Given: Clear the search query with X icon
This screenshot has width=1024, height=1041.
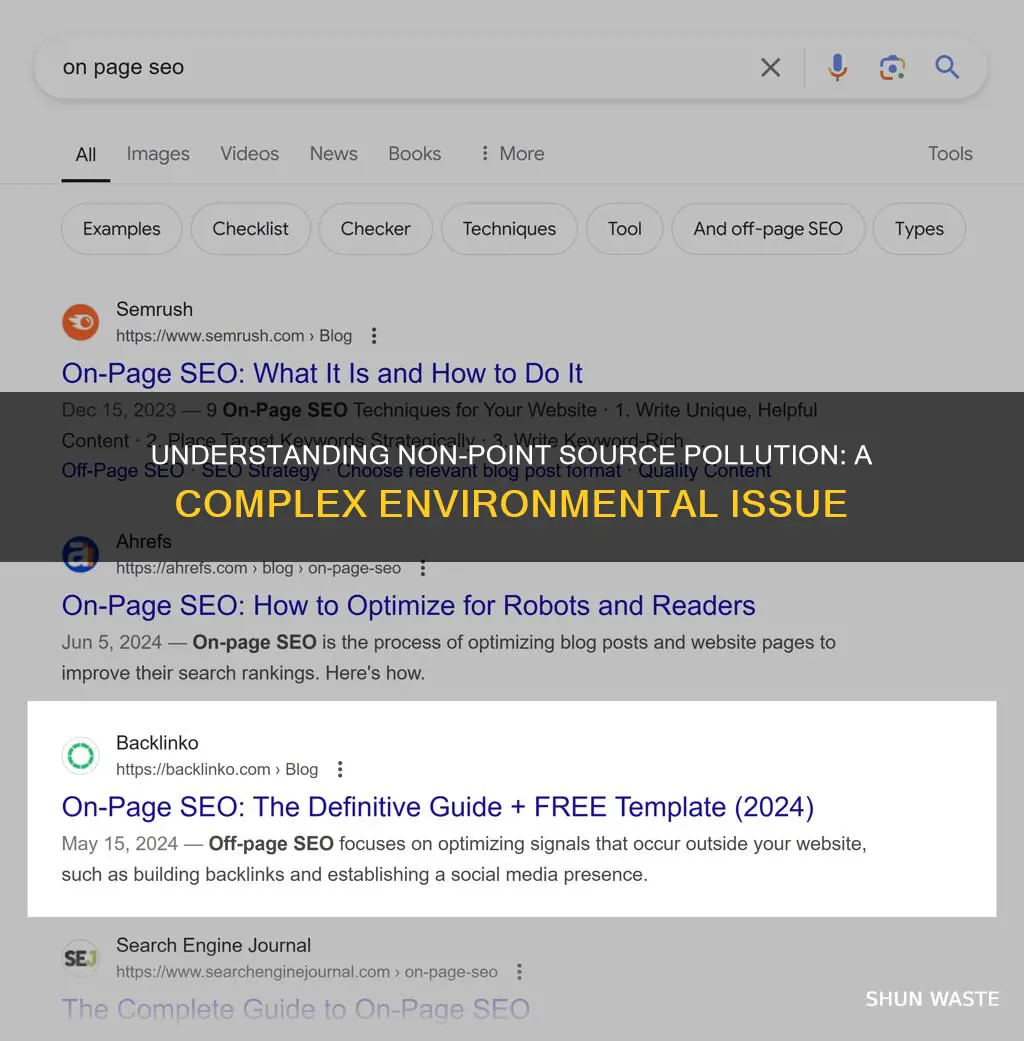Looking at the screenshot, I should [770, 67].
